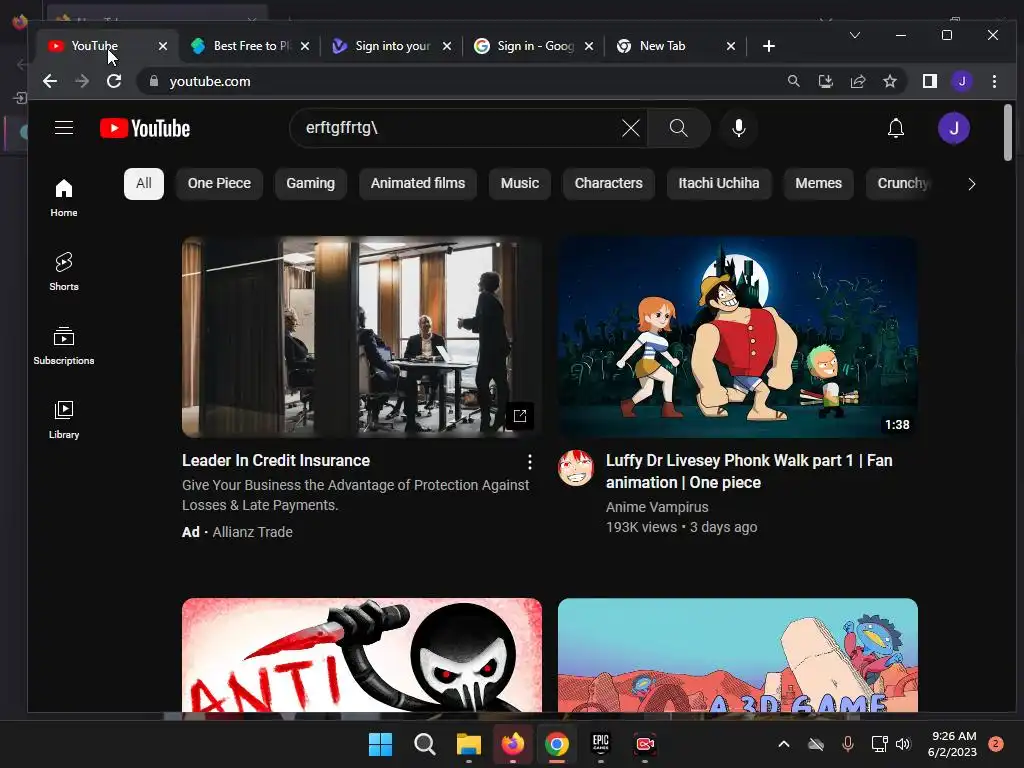1024x768 pixels.
Task: Open the Allianz office meeting ad thumbnail
Action: pyautogui.click(x=362, y=337)
